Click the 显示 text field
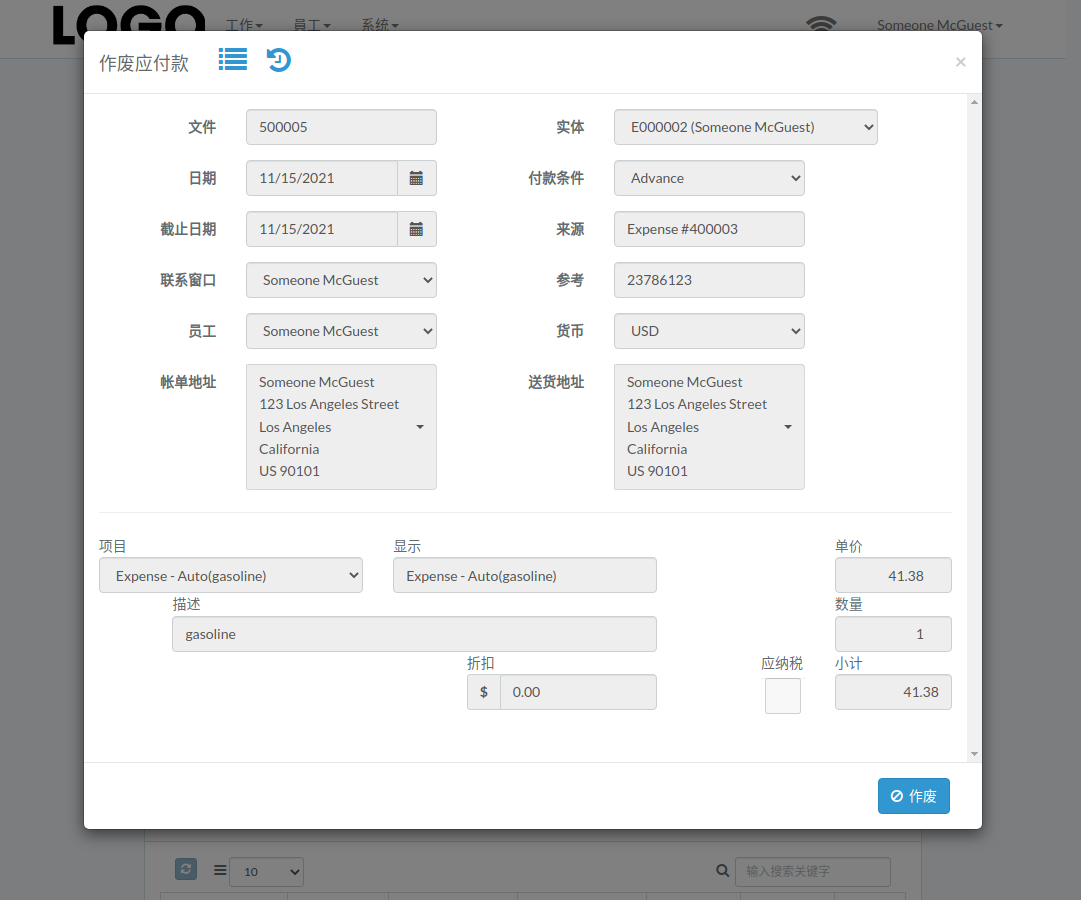This screenshot has height=900, width=1081. (525, 575)
